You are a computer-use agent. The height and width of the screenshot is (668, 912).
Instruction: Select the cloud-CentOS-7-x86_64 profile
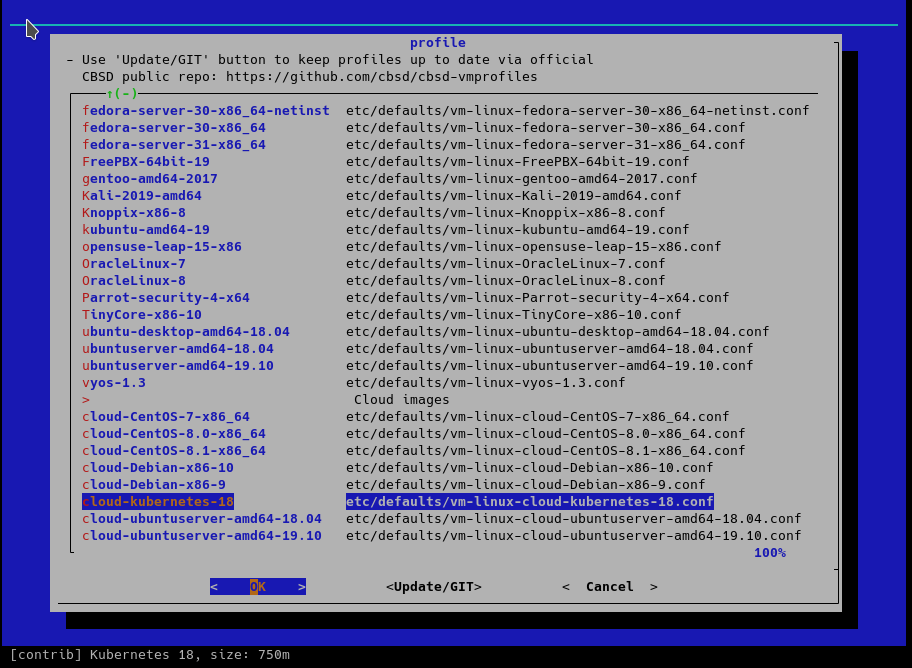point(166,417)
